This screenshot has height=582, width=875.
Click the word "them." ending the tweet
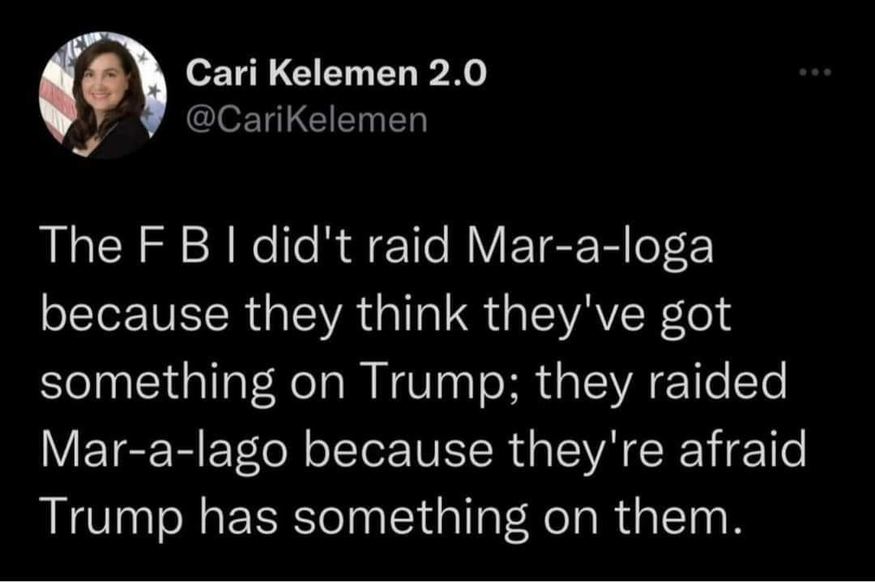pyautogui.click(x=678, y=516)
